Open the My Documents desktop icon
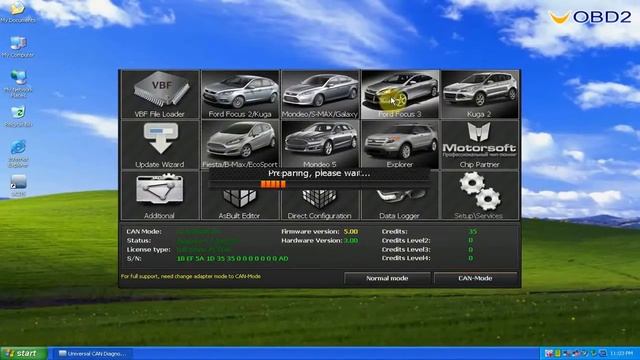Screen dimensions: 640x360 pyautogui.click(x=18, y=12)
